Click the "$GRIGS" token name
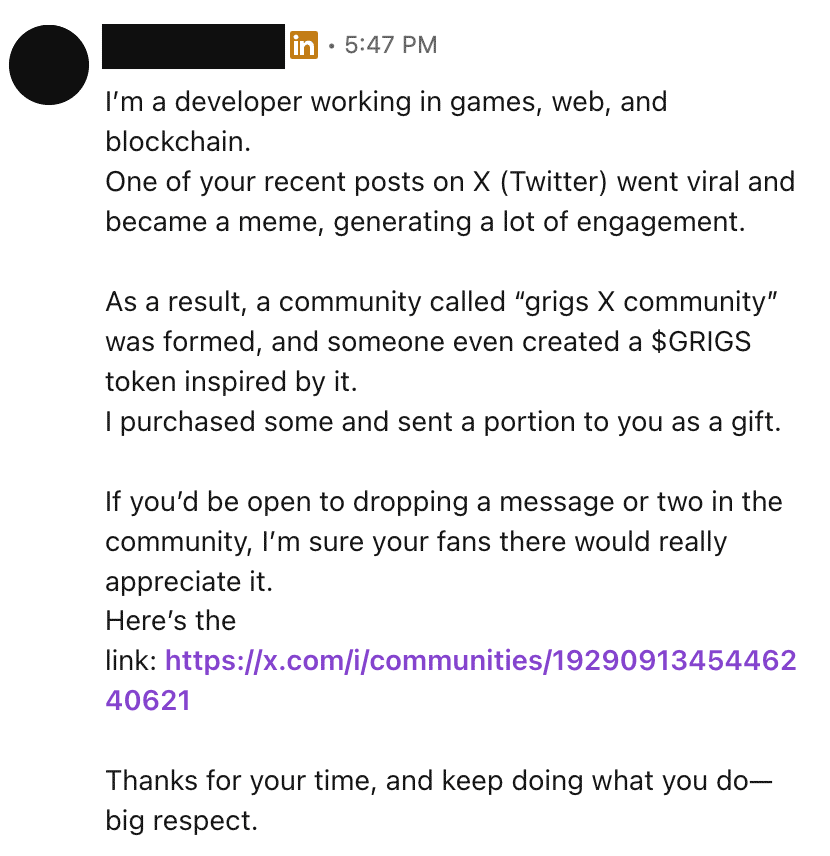Viewport: 830px width, 856px height. [700, 341]
